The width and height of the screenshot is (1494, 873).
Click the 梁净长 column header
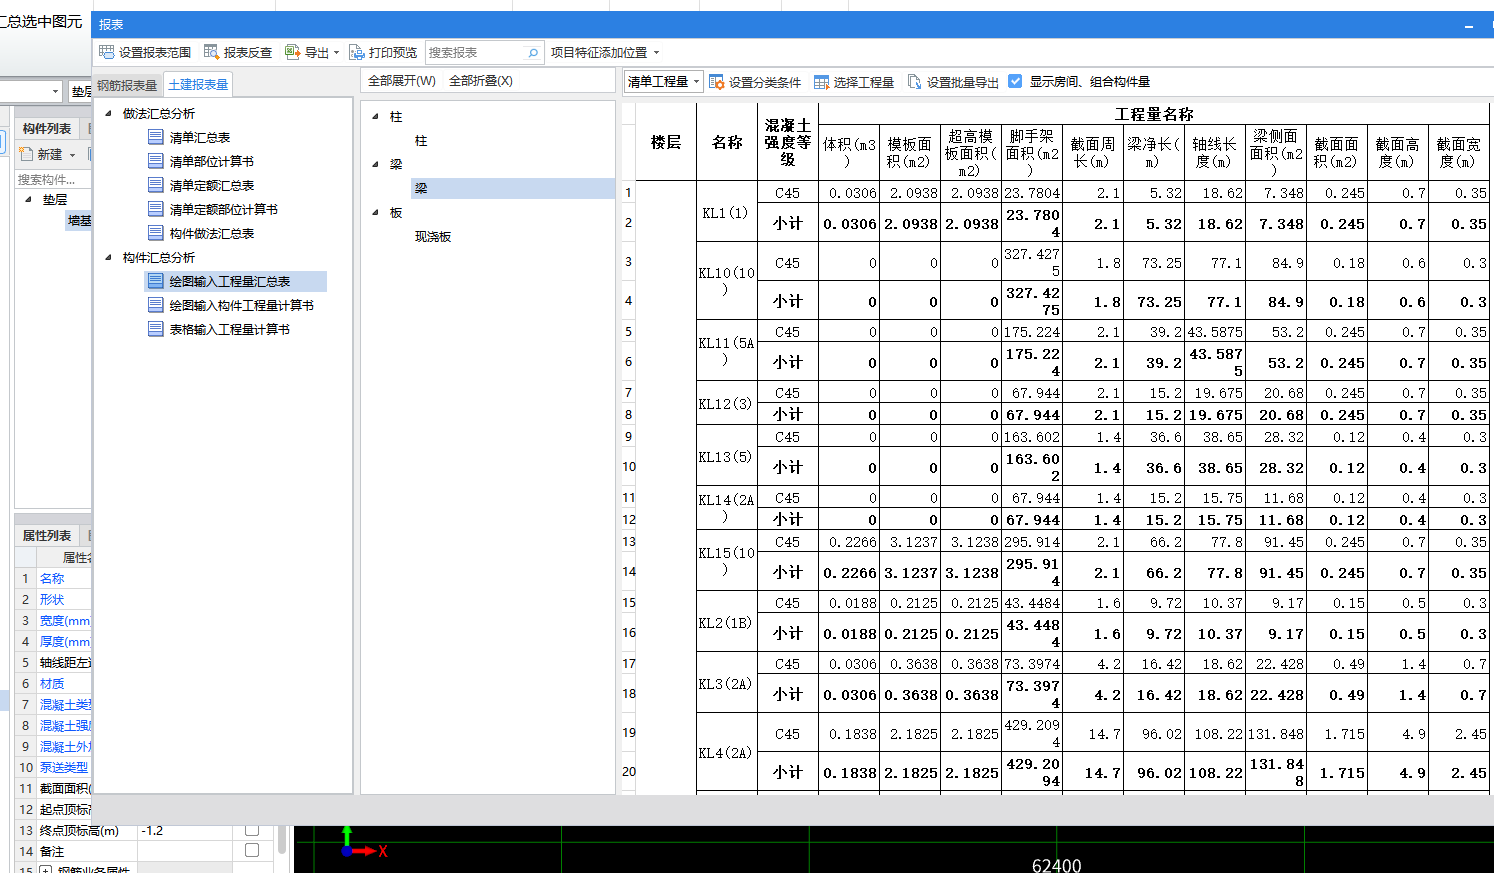1154,152
